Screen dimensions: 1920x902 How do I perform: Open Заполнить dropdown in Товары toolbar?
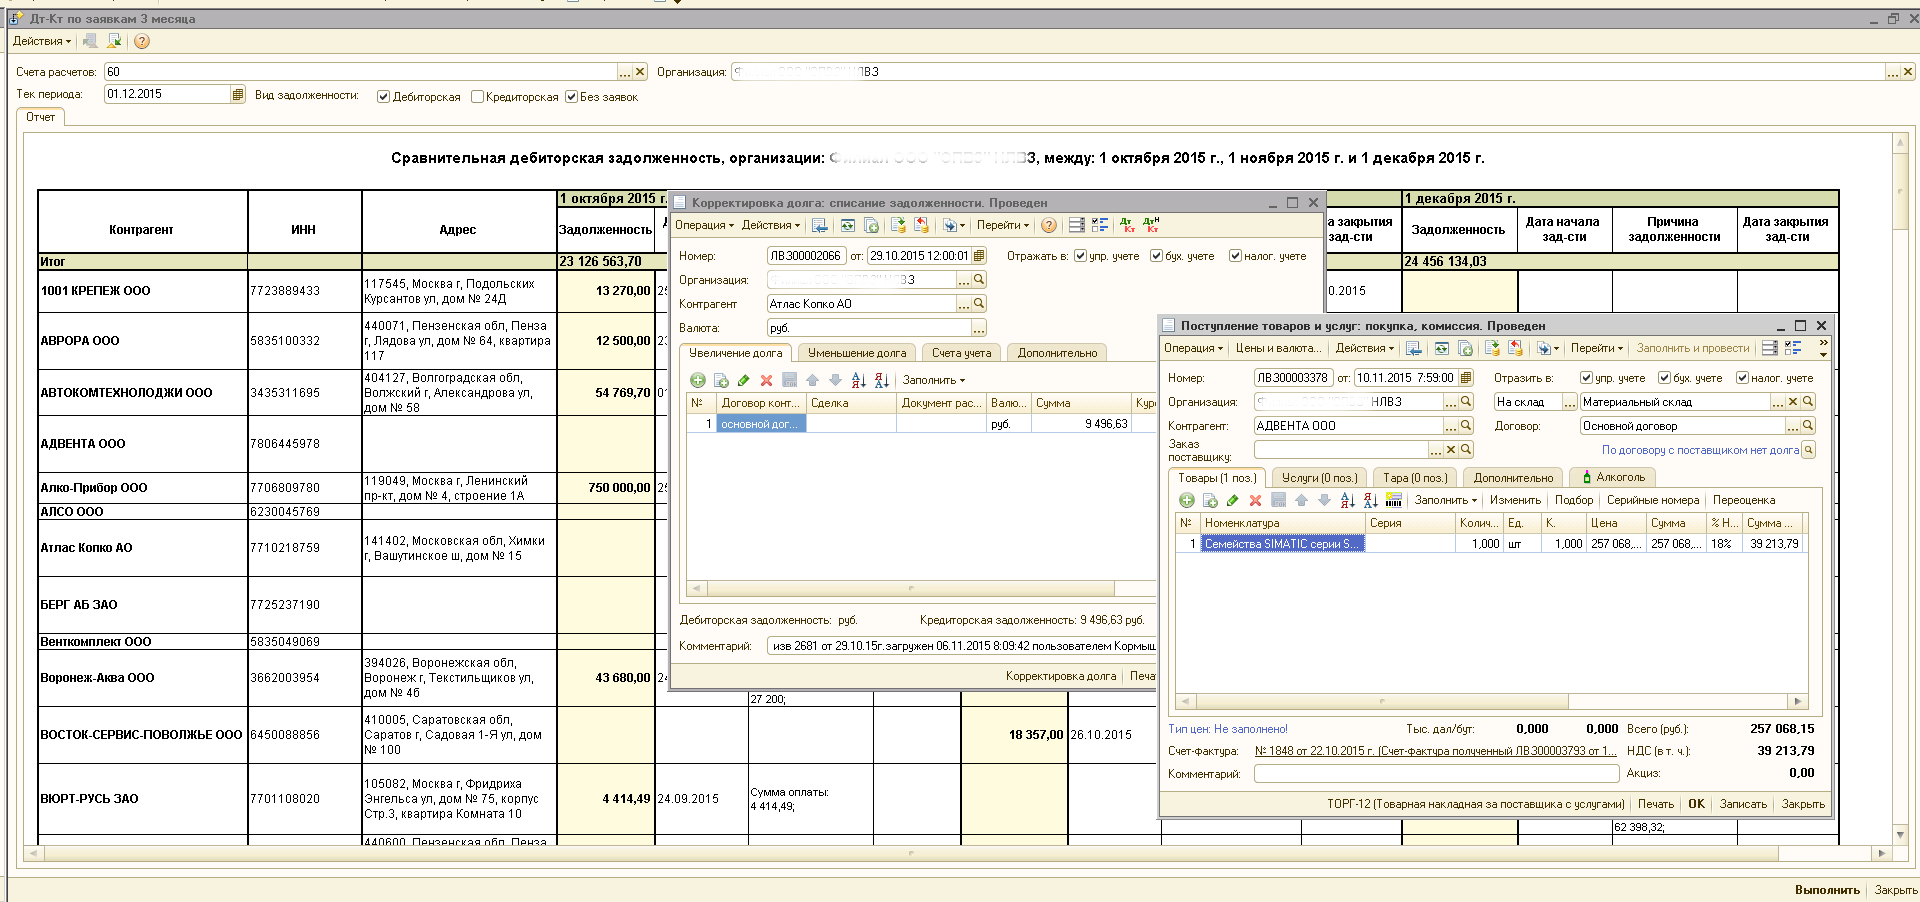(x=1445, y=500)
